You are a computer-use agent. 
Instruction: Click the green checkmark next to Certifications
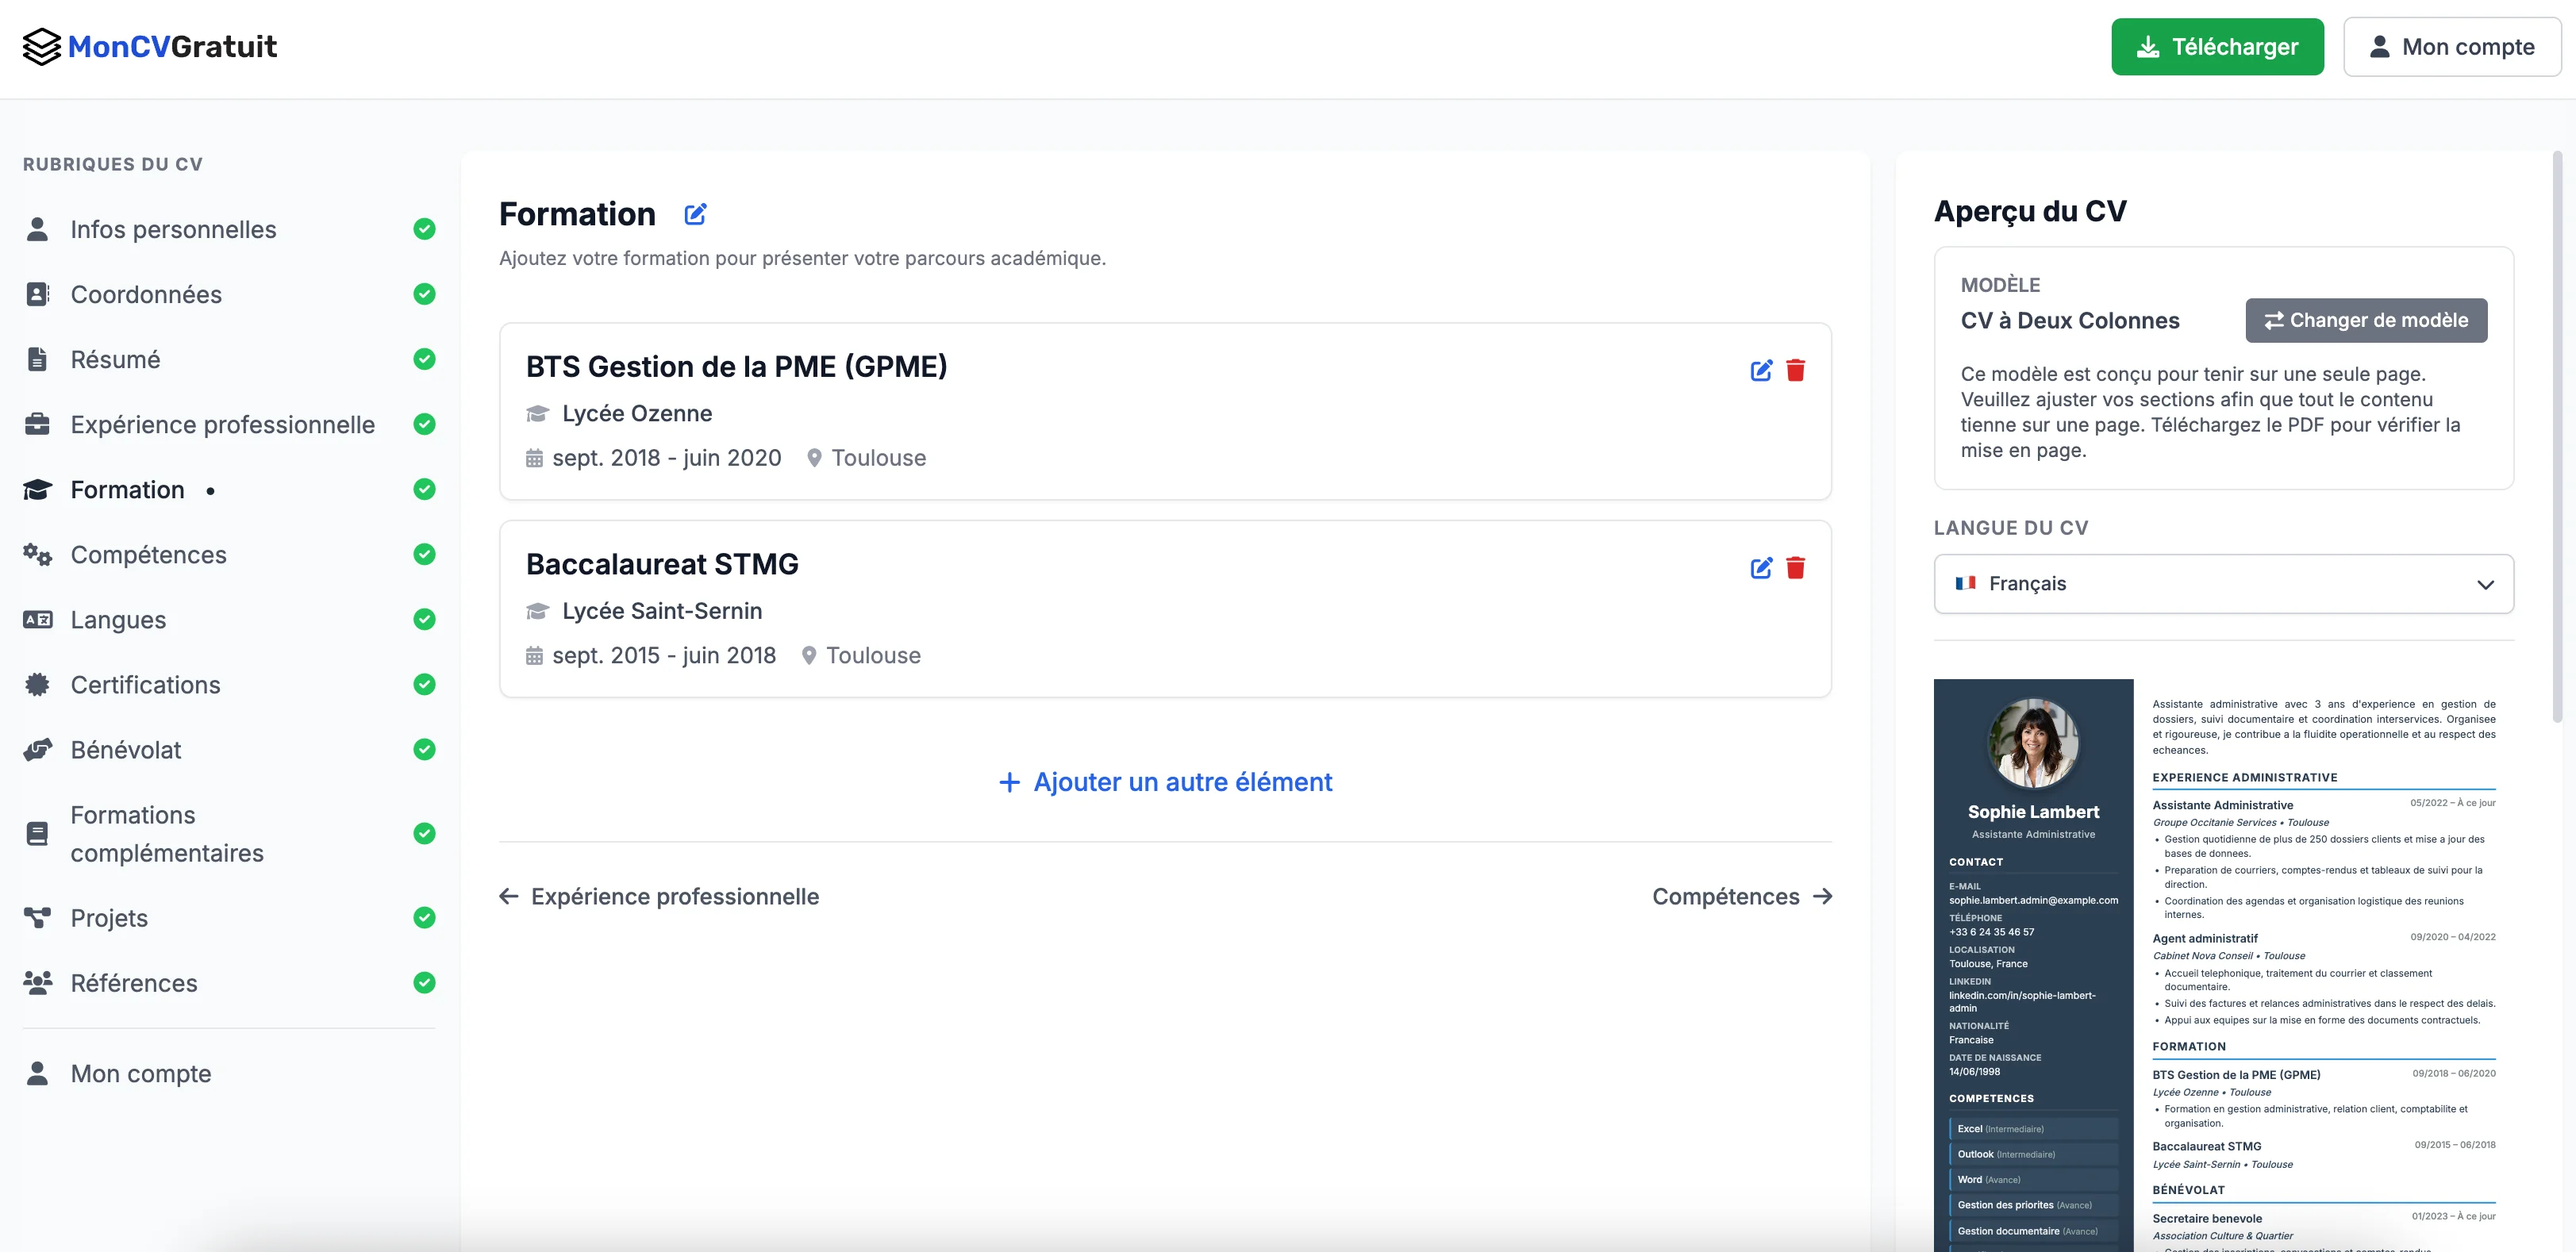click(x=425, y=684)
